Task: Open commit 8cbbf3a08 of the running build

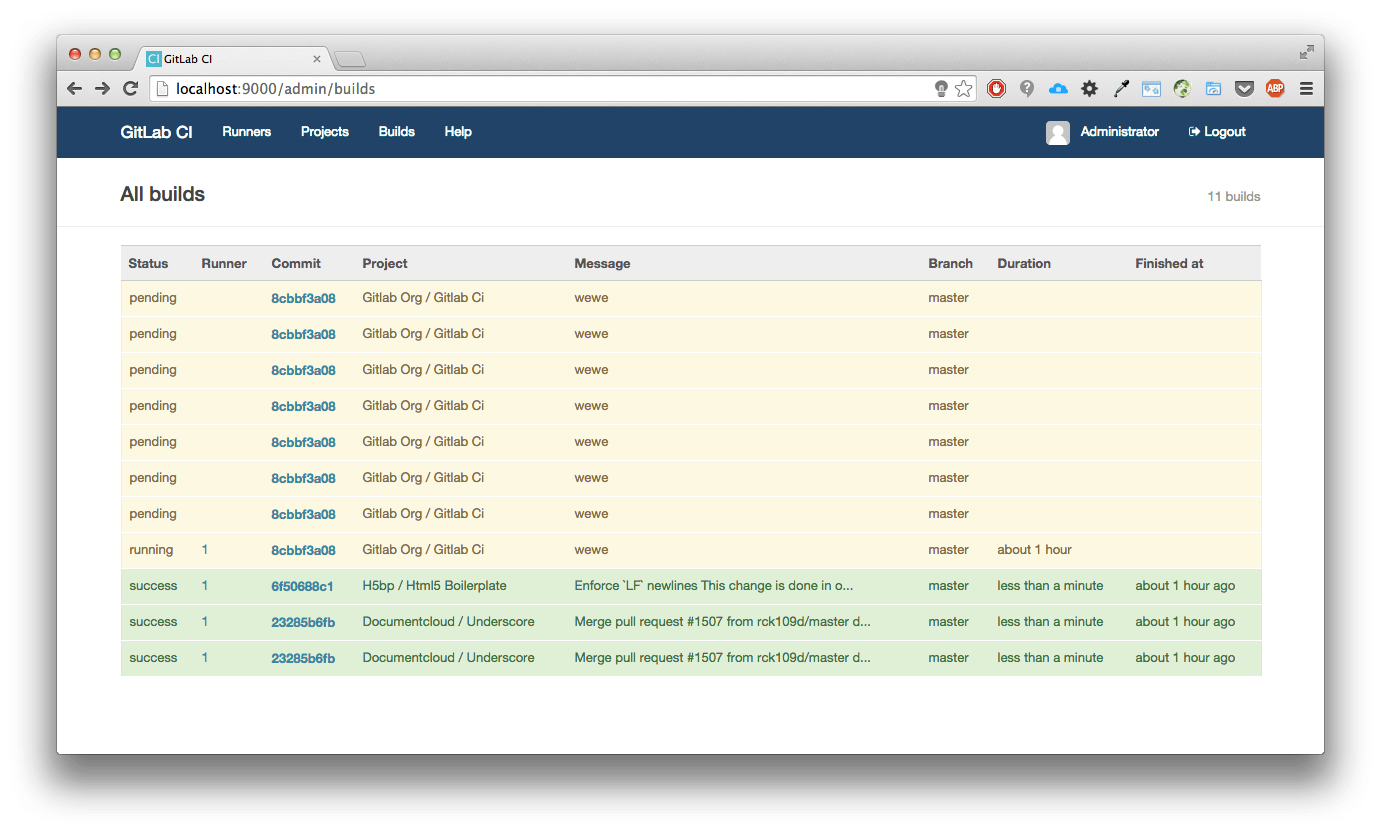Action: tap(303, 550)
